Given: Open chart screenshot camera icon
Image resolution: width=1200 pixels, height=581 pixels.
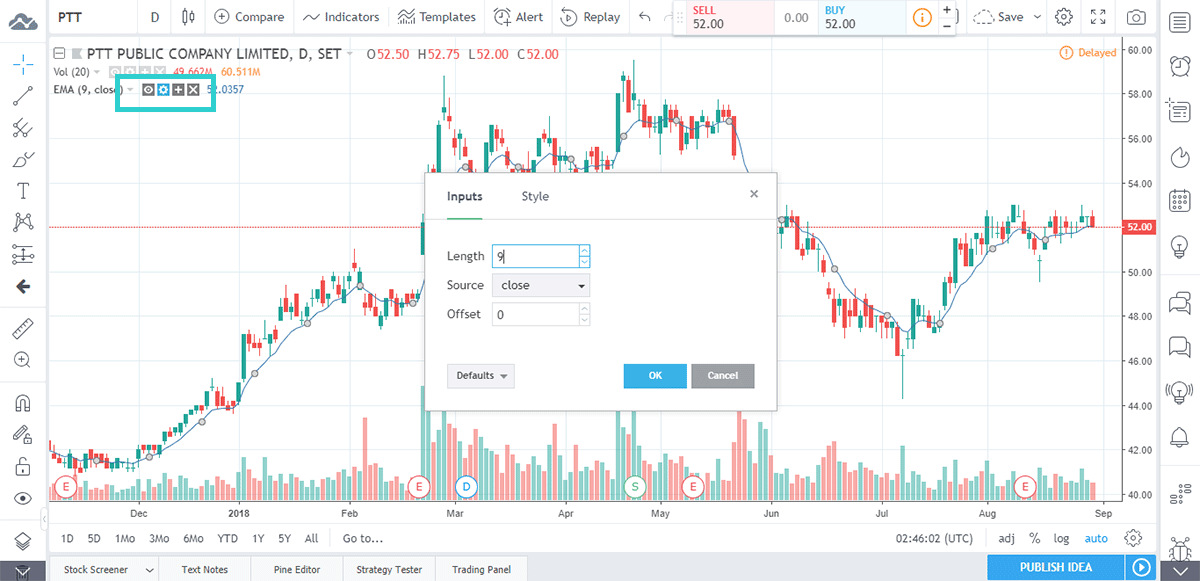Looking at the screenshot, I should (1135, 17).
